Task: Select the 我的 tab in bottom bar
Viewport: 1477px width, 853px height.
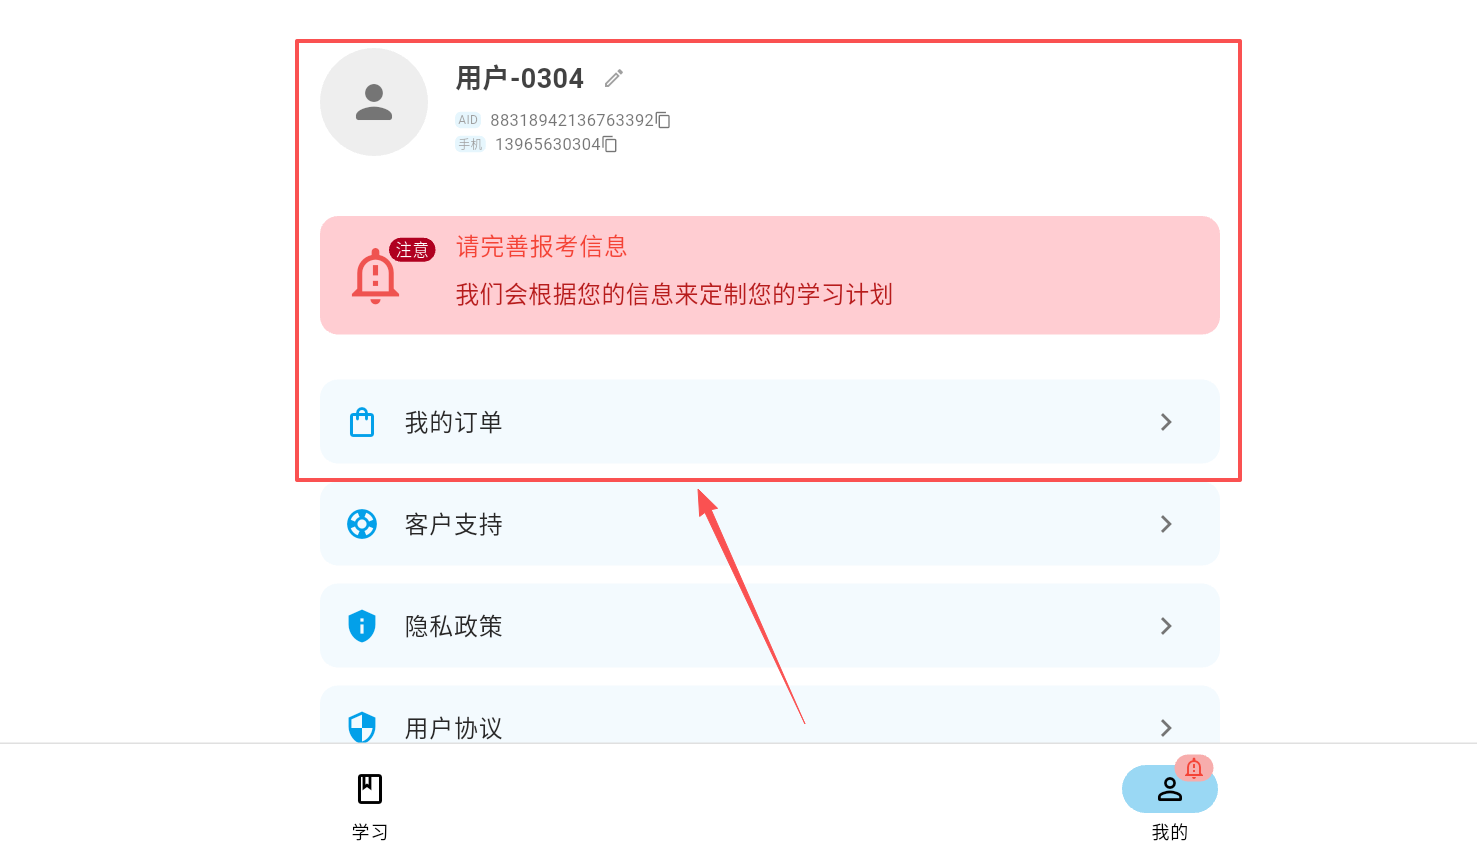Action: (x=1170, y=806)
